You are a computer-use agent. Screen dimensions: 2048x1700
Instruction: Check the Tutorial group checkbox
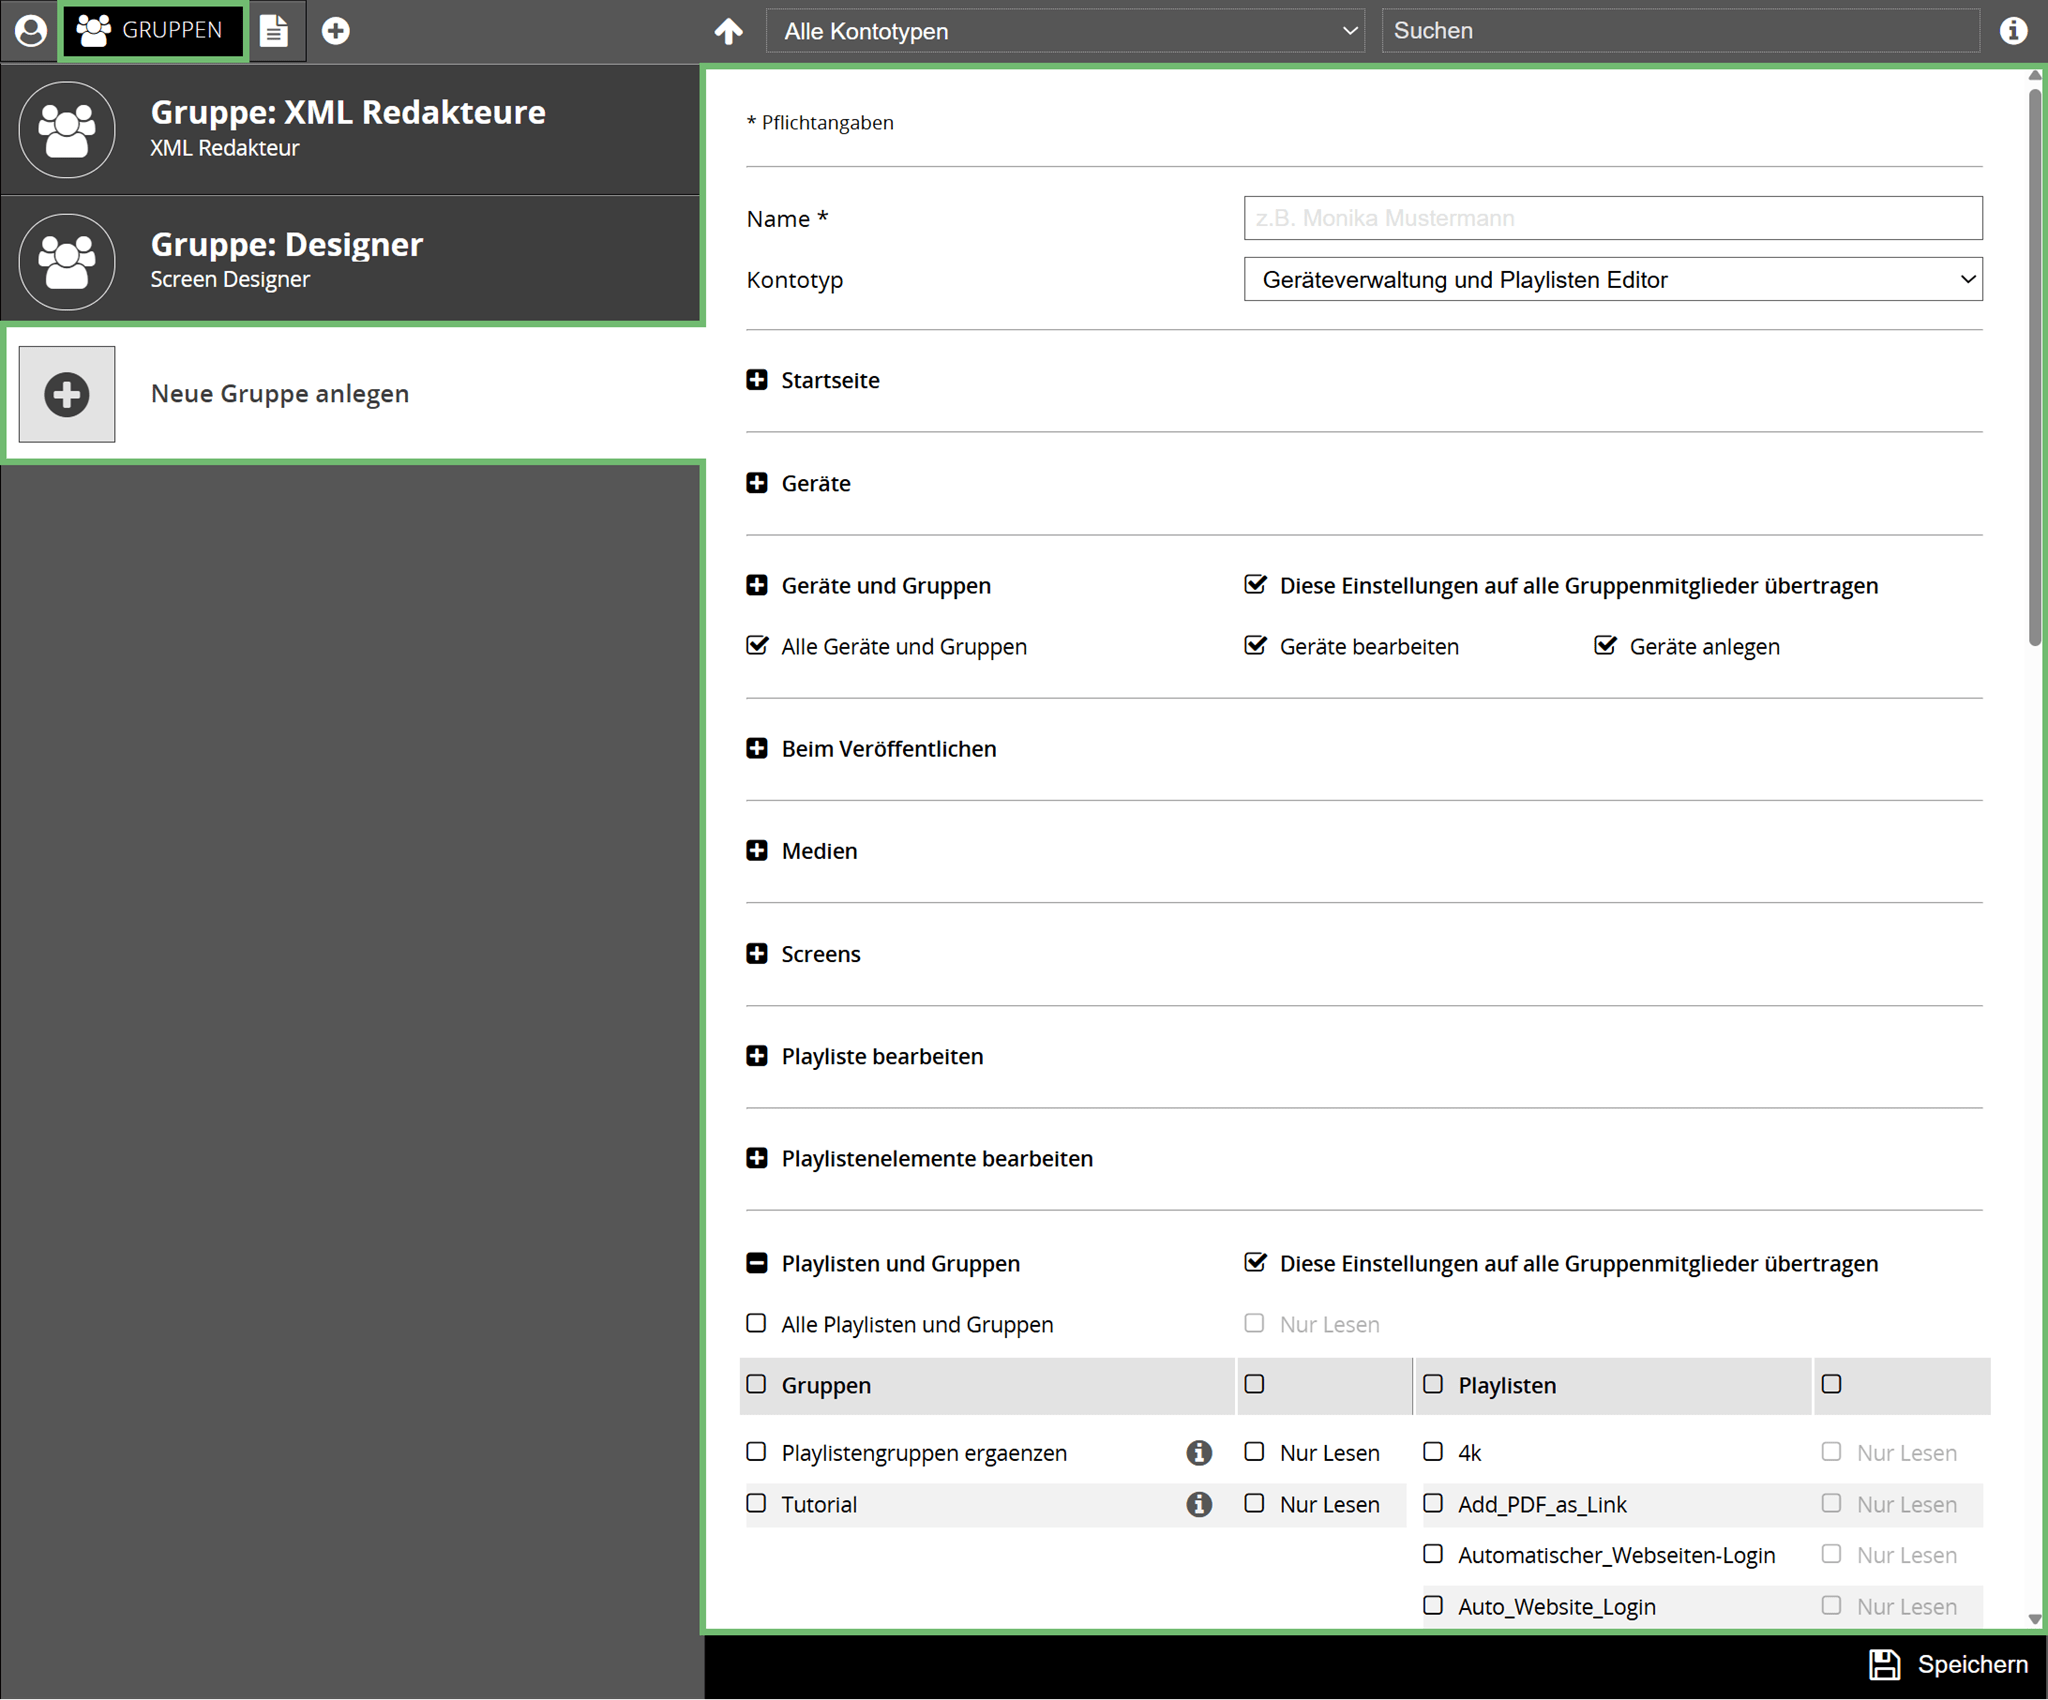point(756,1503)
